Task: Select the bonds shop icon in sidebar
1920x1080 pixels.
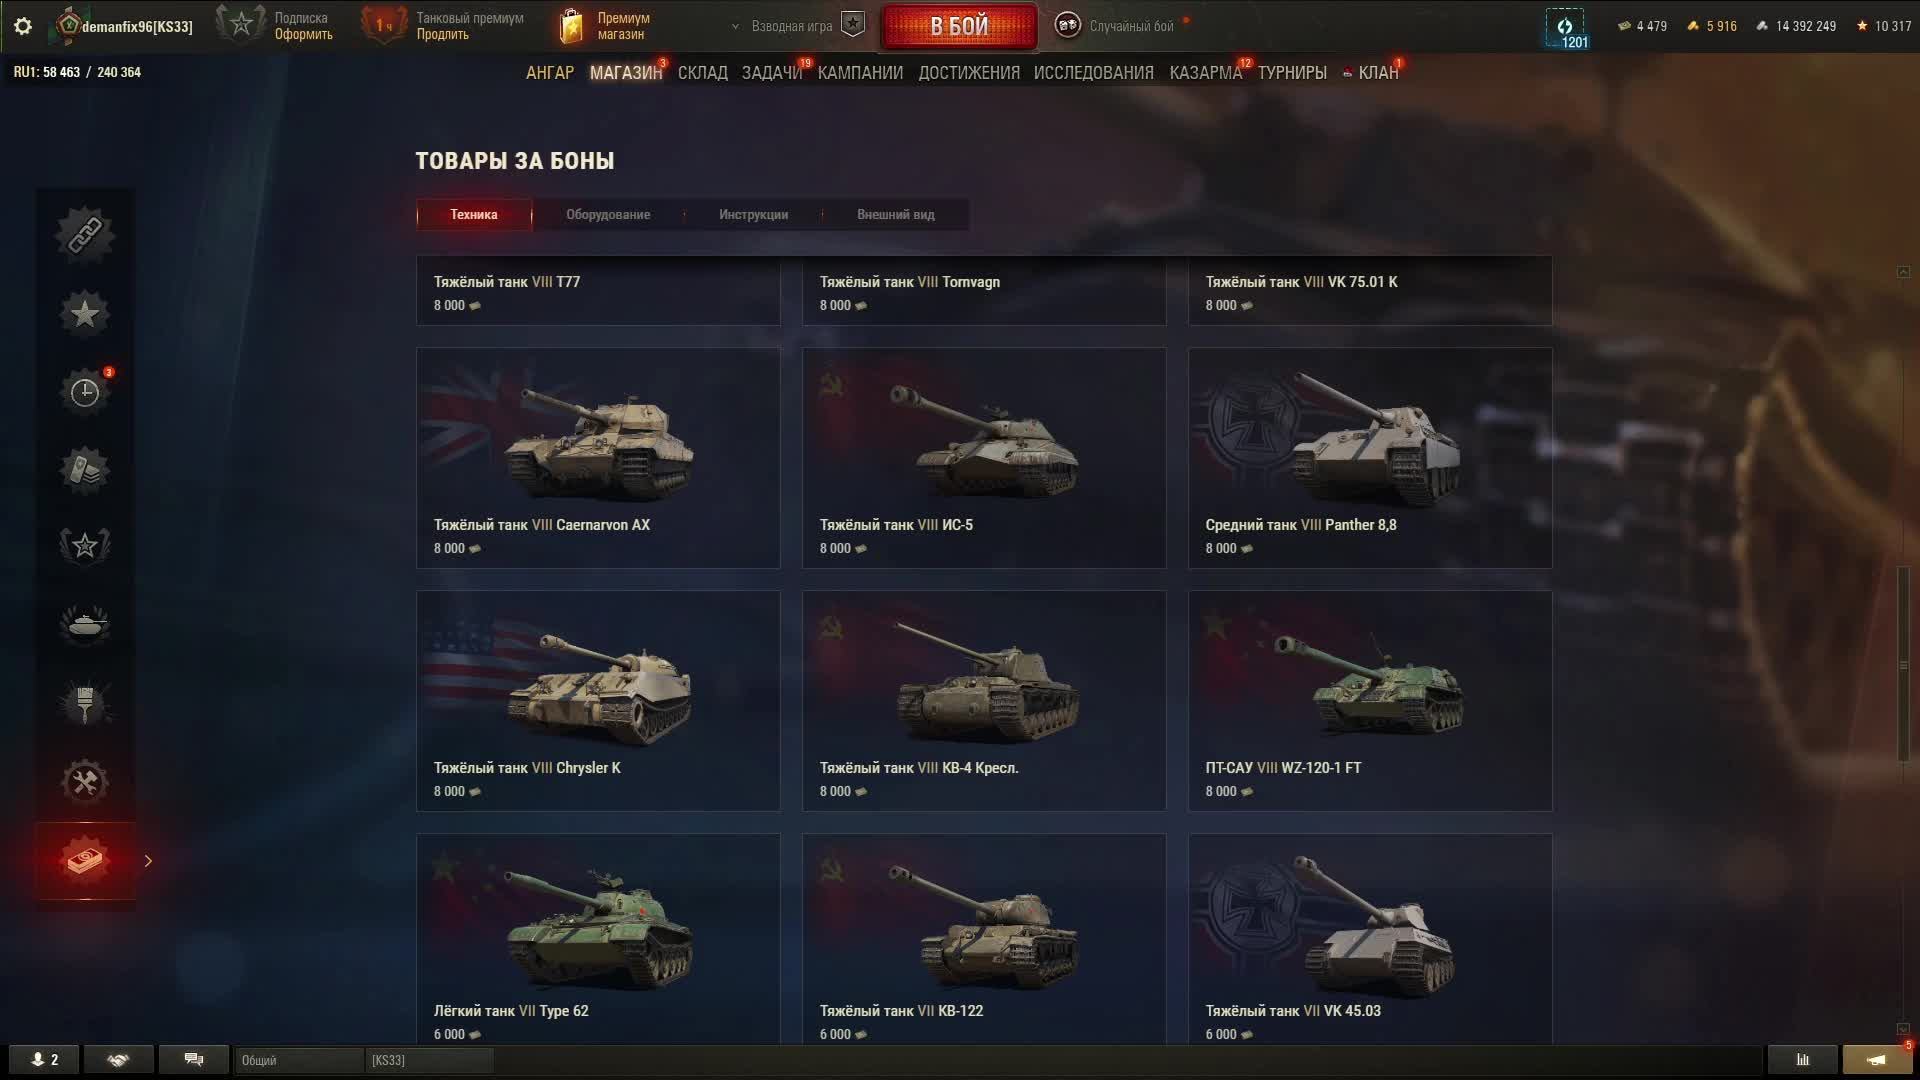Action: pos(85,860)
